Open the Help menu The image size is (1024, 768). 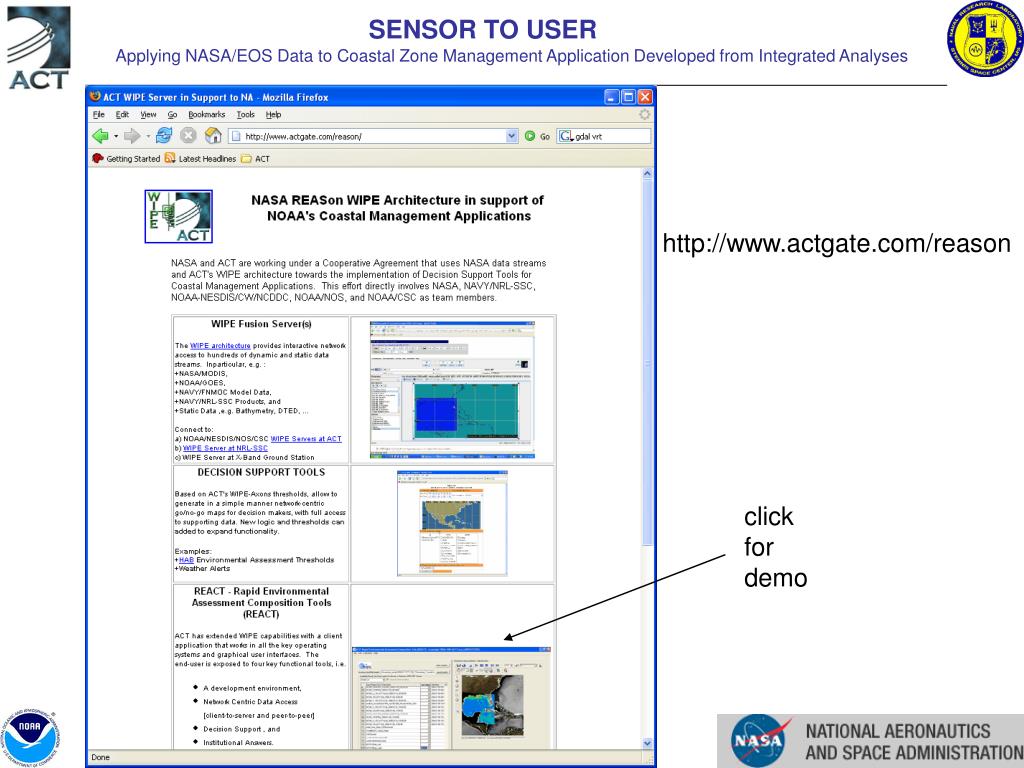click(x=273, y=114)
